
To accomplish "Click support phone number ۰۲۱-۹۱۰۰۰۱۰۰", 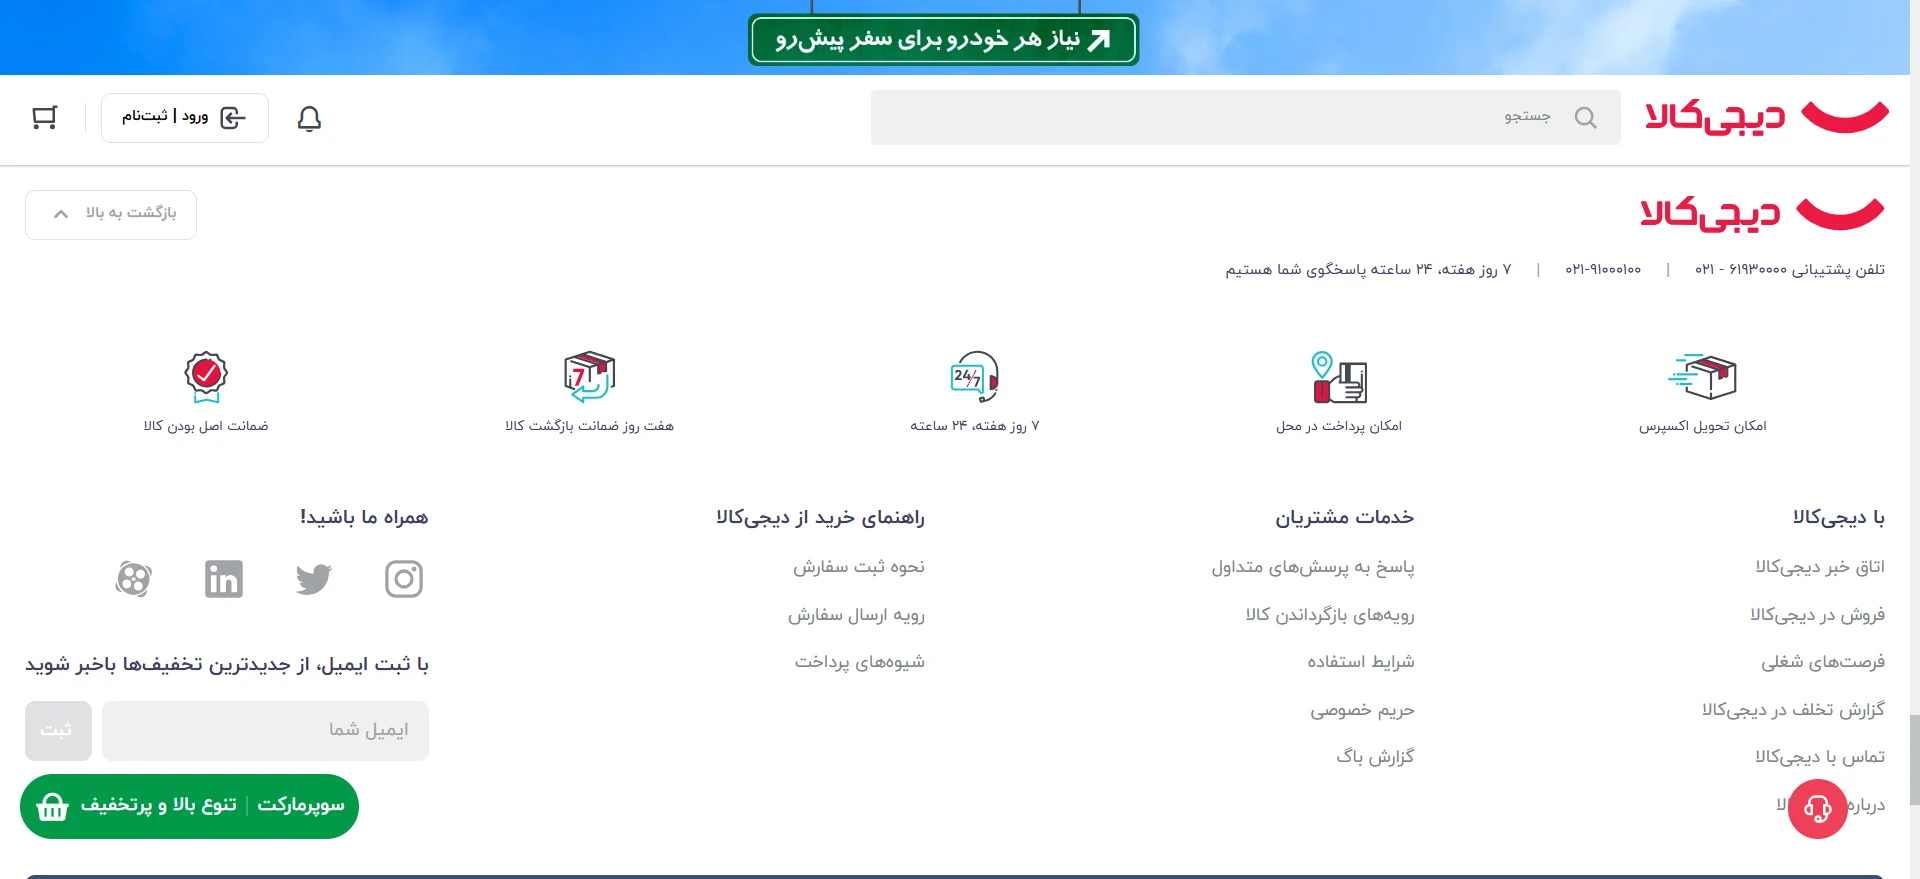I will [x=1603, y=270].
